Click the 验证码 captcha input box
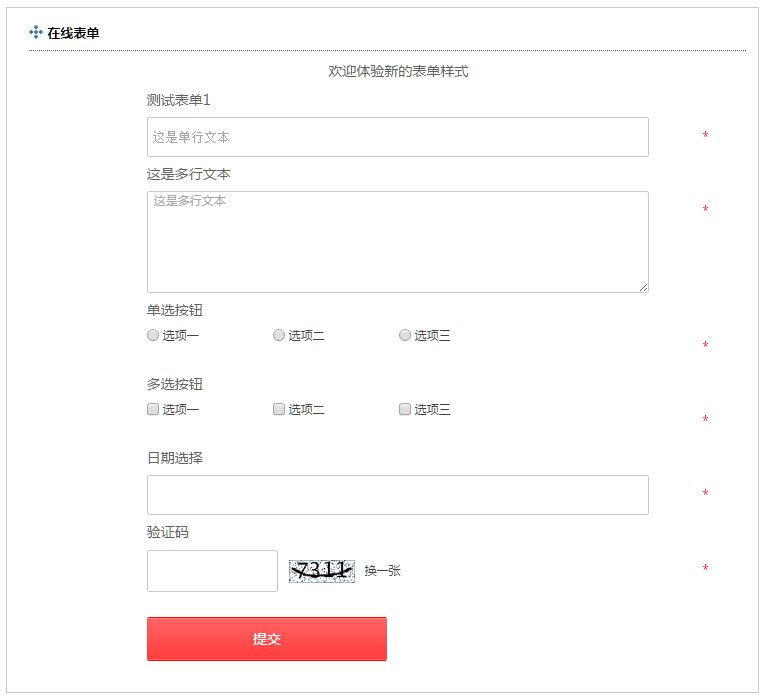 pos(212,571)
